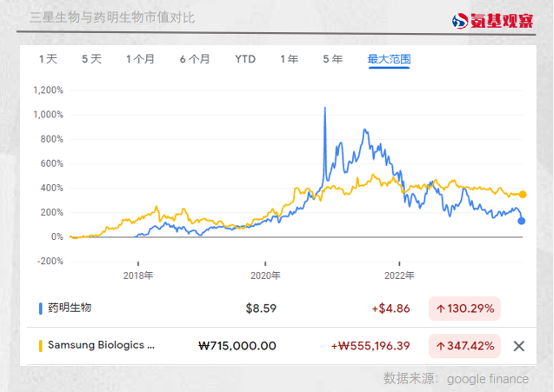Choose the 1年 range tab

click(x=289, y=59)
